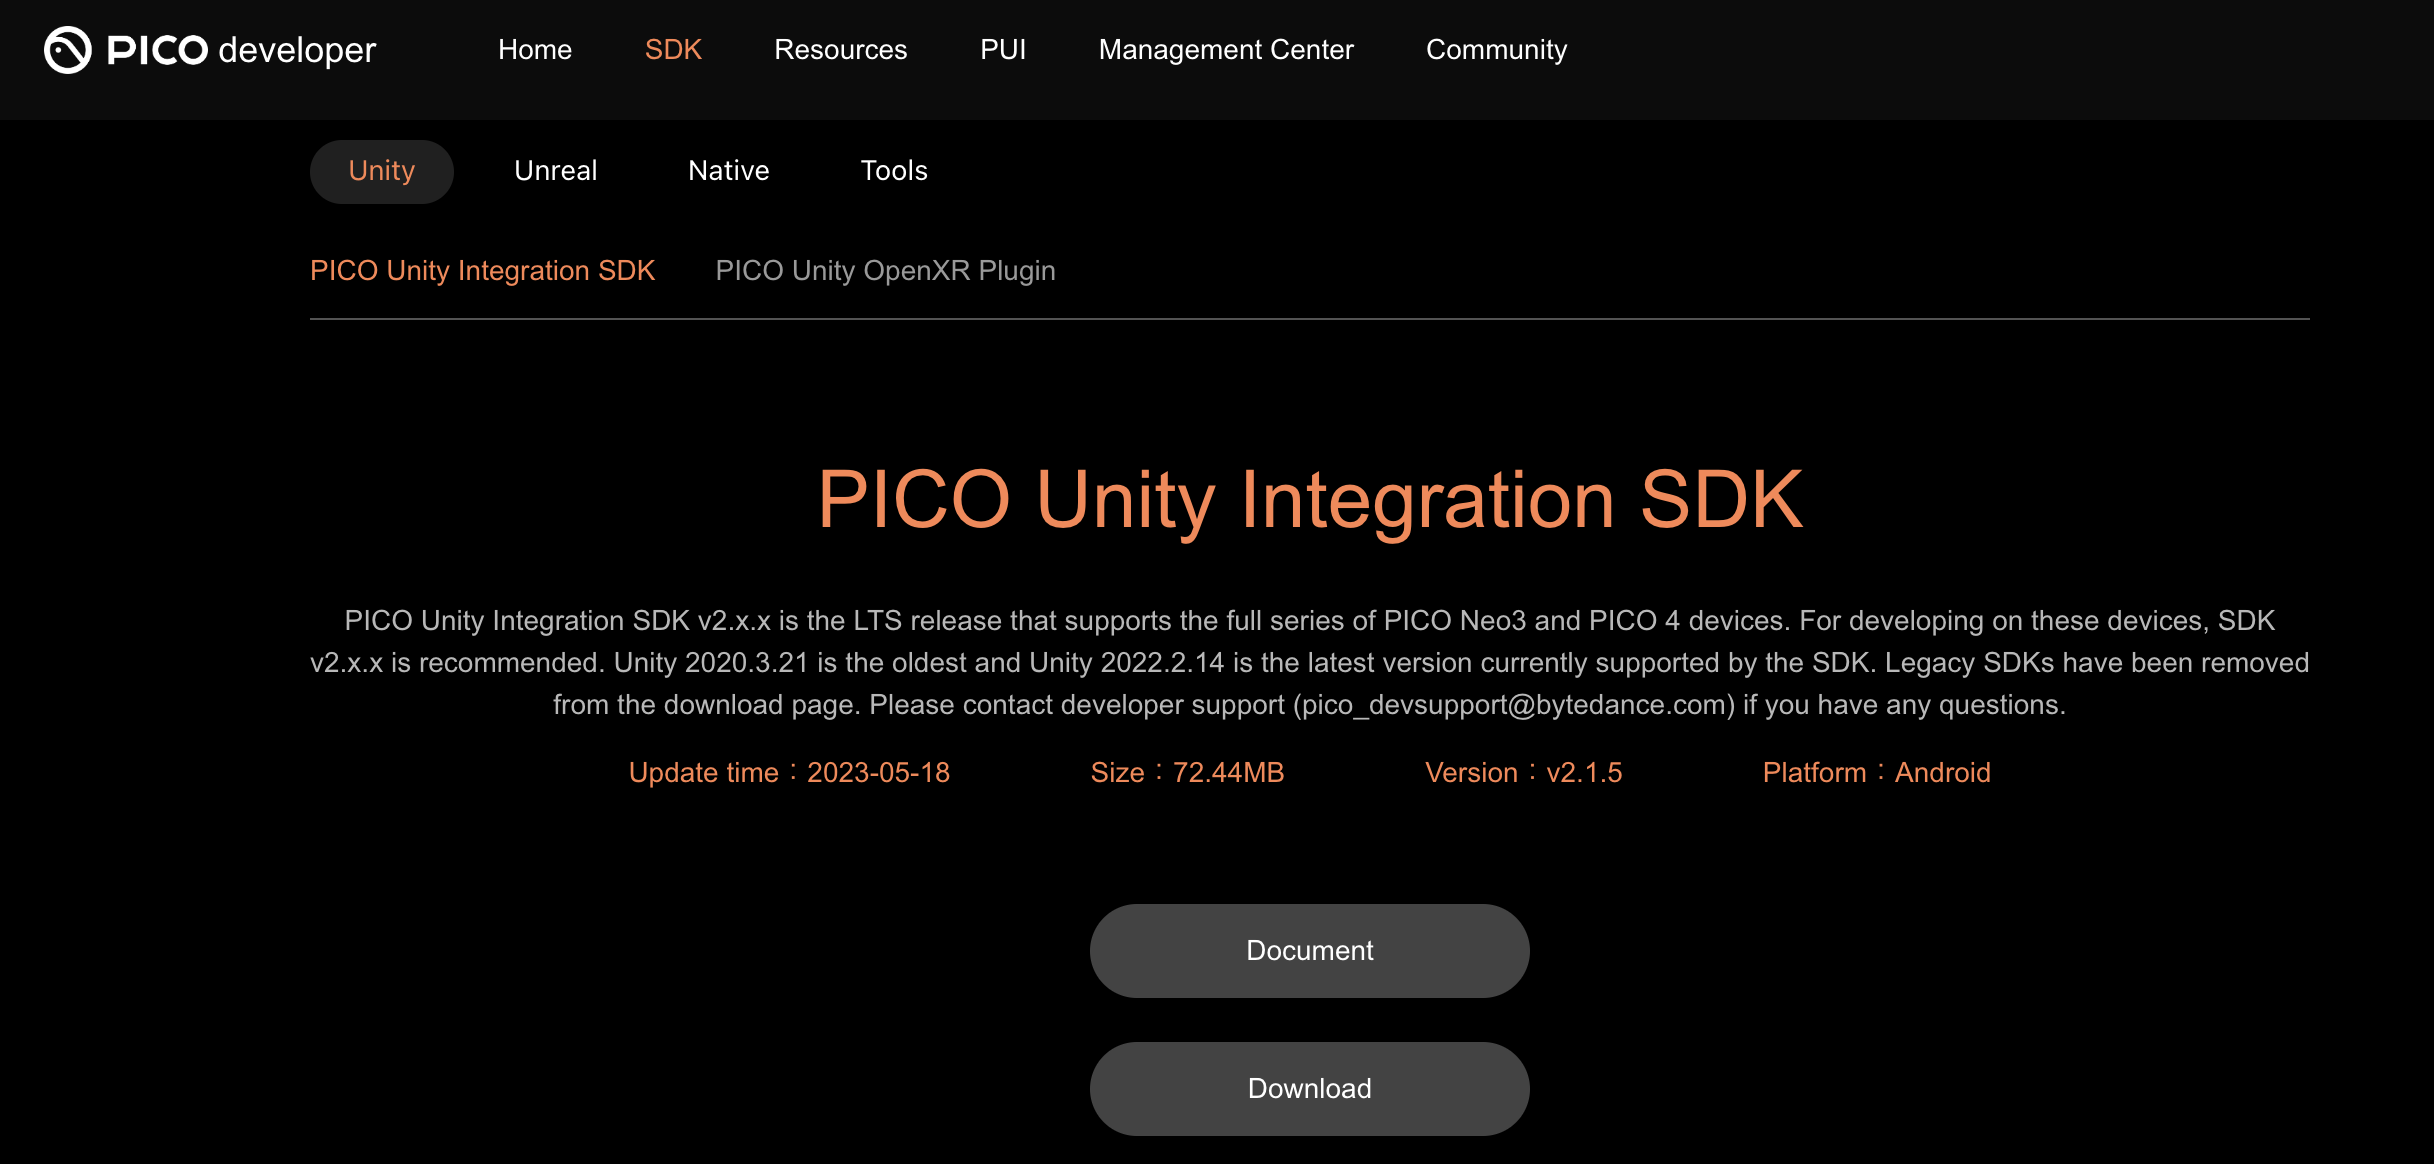
Task: Visit the Community section
Action: pos(1496,49)
